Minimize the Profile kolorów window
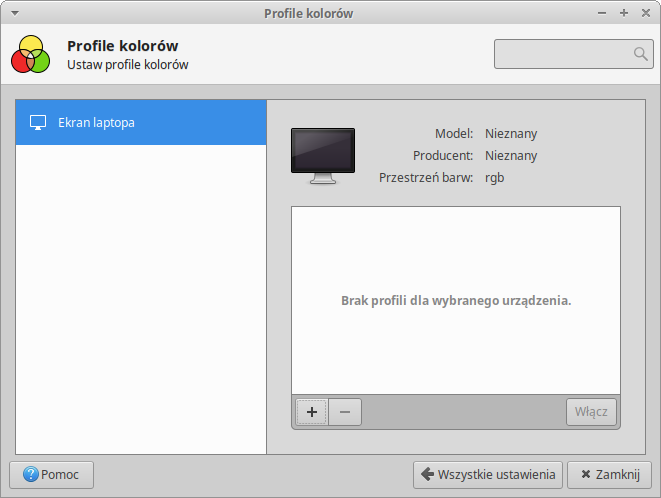The image size is (661, 498). coord(602,13)
